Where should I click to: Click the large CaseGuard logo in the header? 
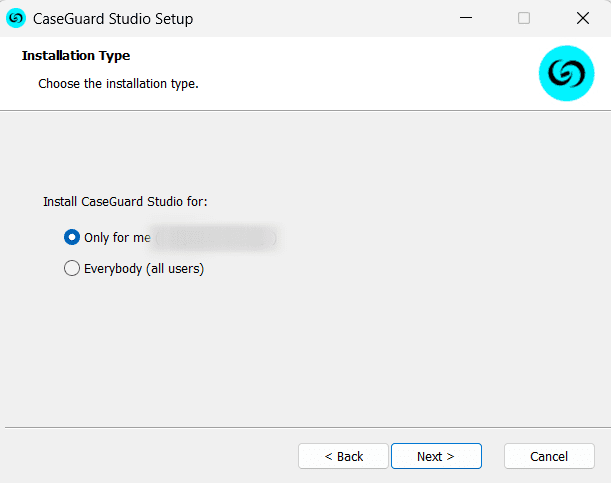coord(566,74)
